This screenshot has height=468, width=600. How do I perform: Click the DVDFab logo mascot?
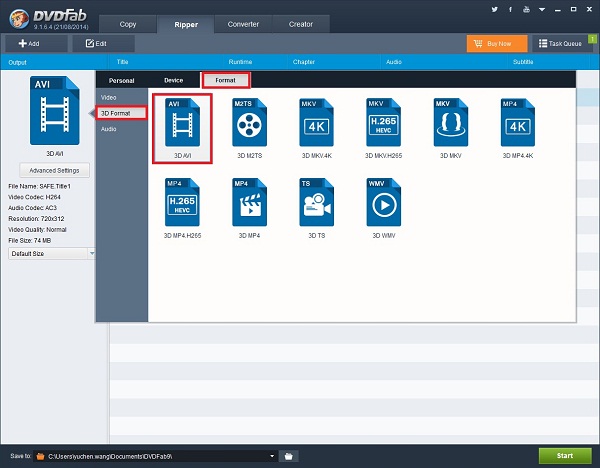(19, 18)
